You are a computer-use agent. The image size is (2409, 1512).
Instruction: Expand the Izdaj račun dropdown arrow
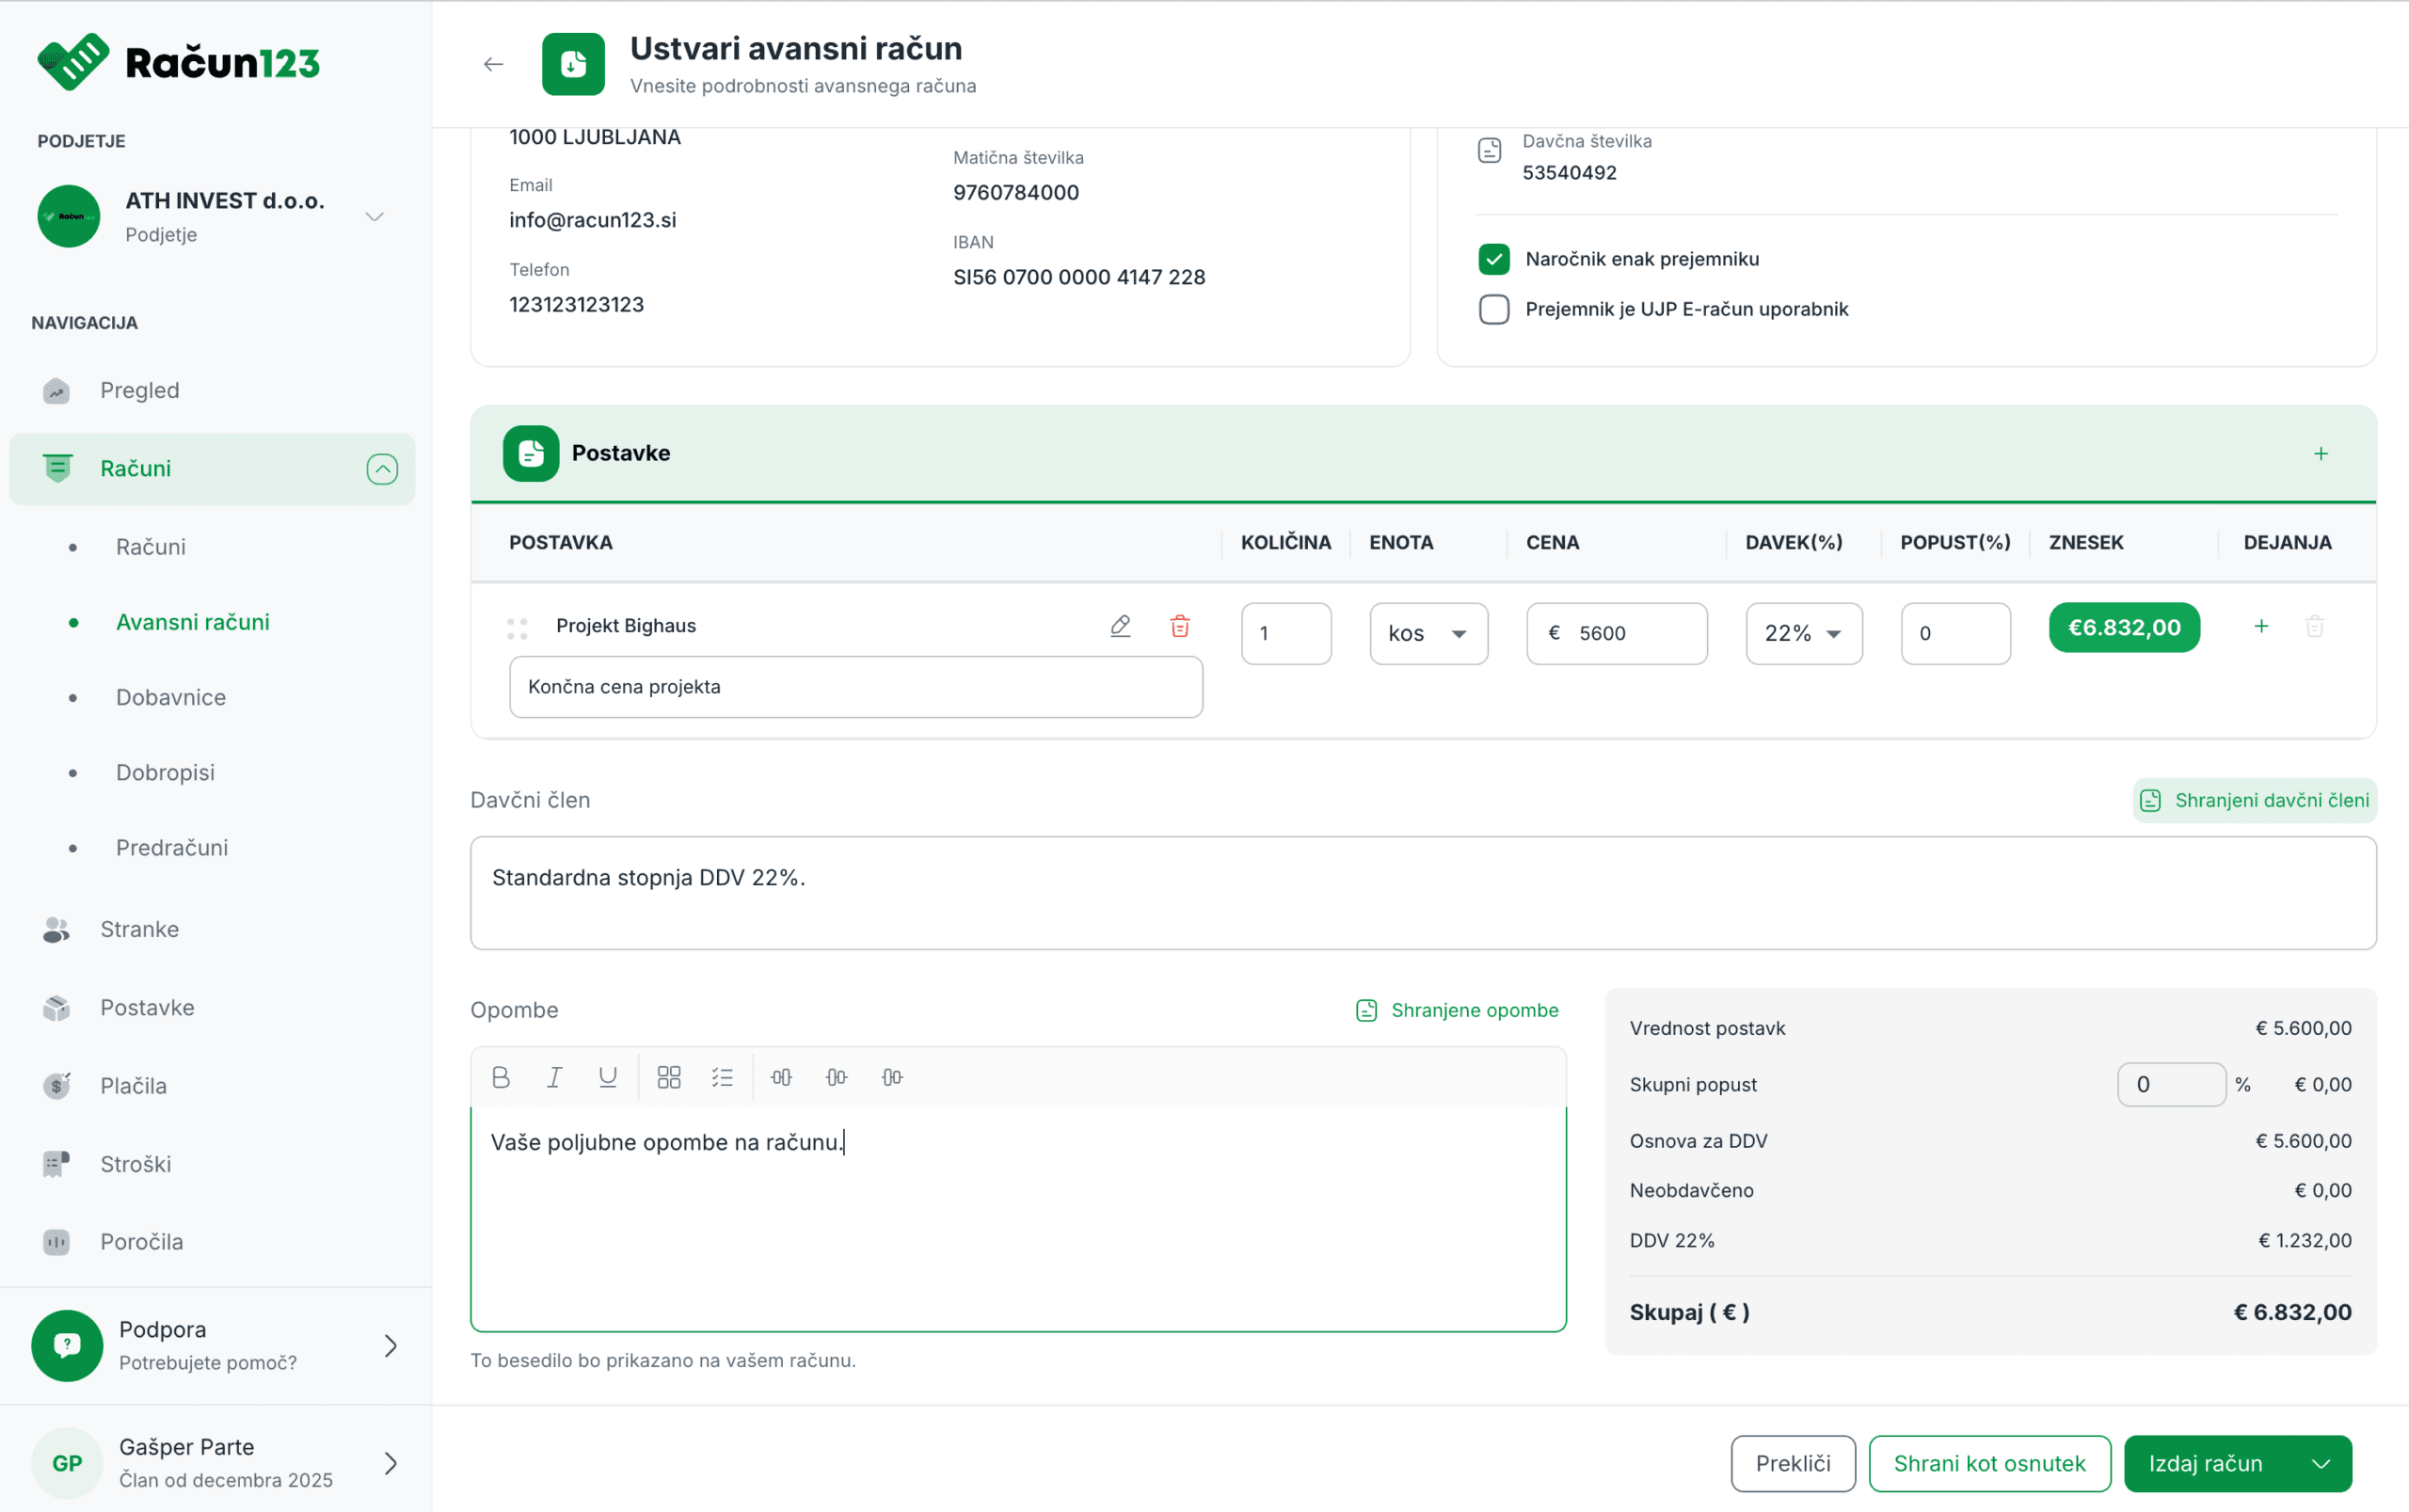pyautogui.click(x=2321, y=1464)
